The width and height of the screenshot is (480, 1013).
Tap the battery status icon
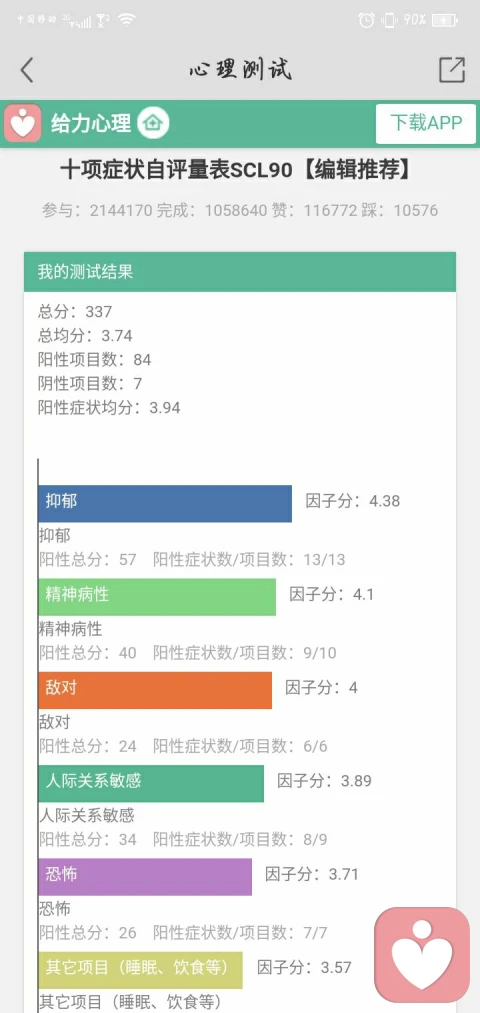[446, 20]
